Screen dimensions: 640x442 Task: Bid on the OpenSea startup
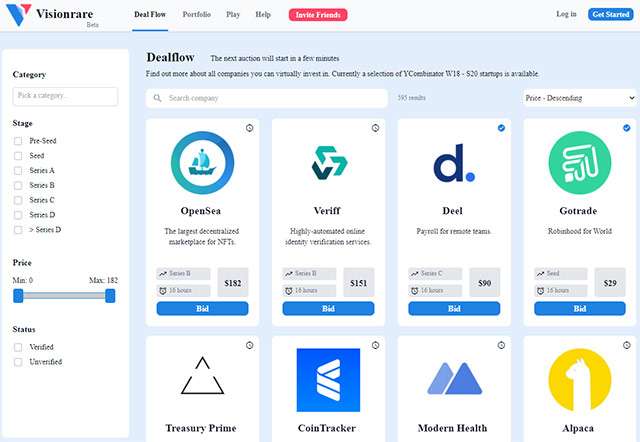click(201, 309)
